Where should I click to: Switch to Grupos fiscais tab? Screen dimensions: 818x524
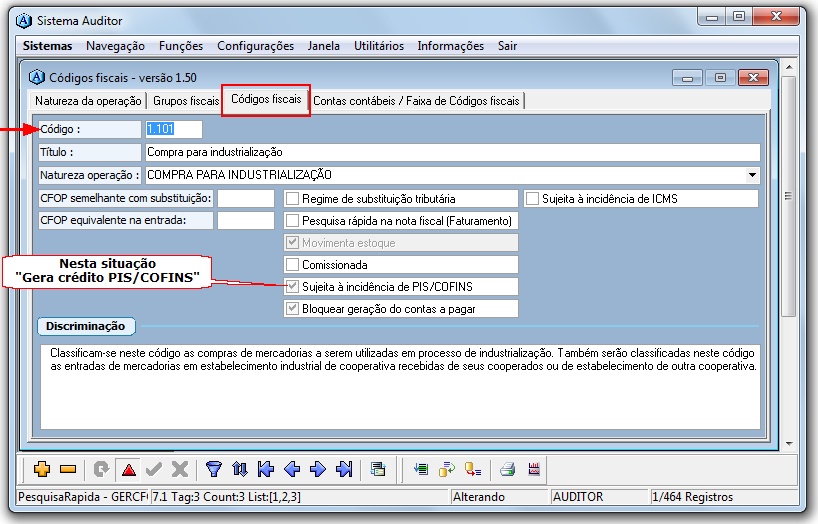(186, 101)
